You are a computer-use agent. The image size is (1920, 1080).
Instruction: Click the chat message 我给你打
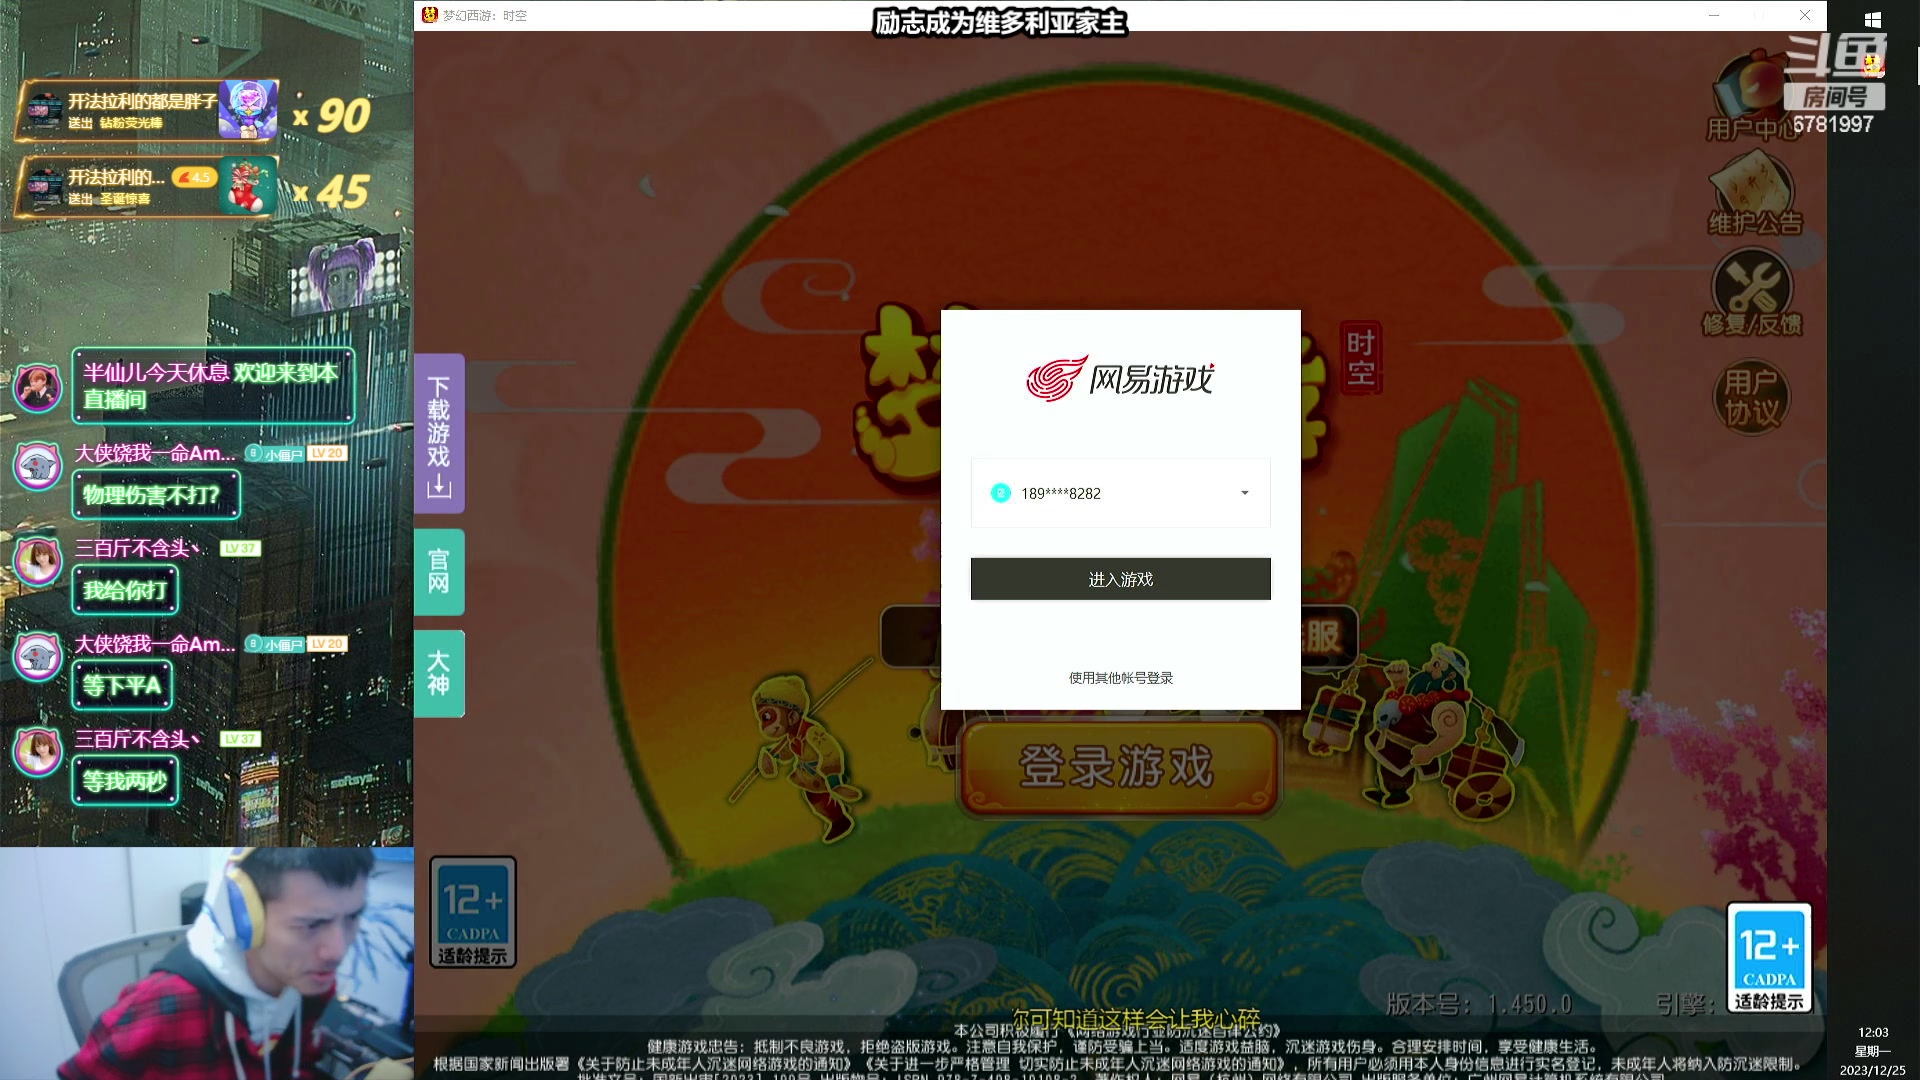[x=125, y=590]
